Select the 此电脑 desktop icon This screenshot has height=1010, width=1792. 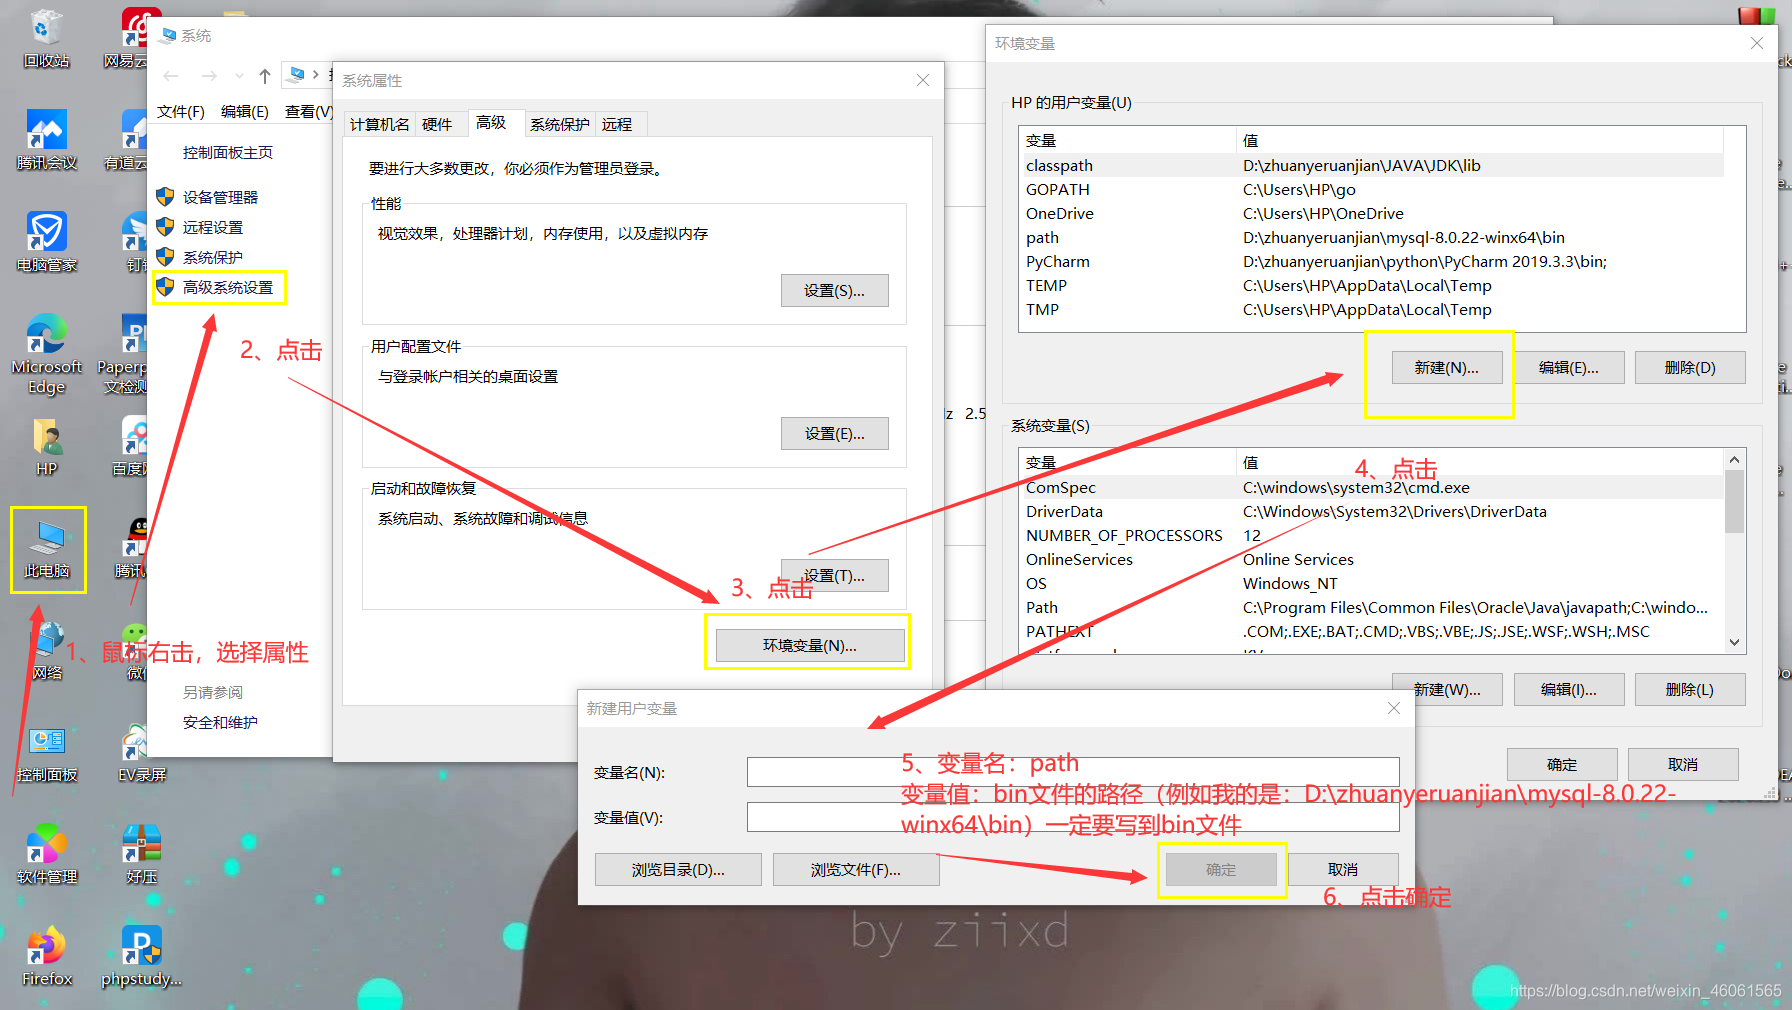(47, 549)
